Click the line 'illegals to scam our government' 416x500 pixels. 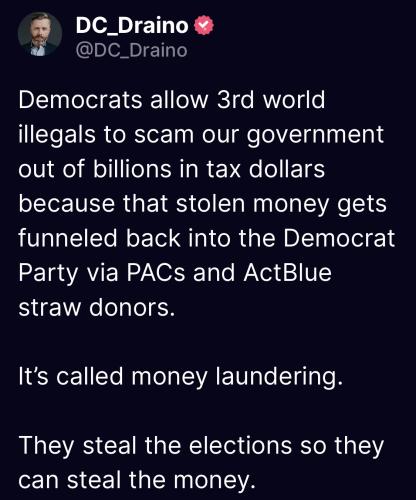pyautogui.click(x=201, y=136)
